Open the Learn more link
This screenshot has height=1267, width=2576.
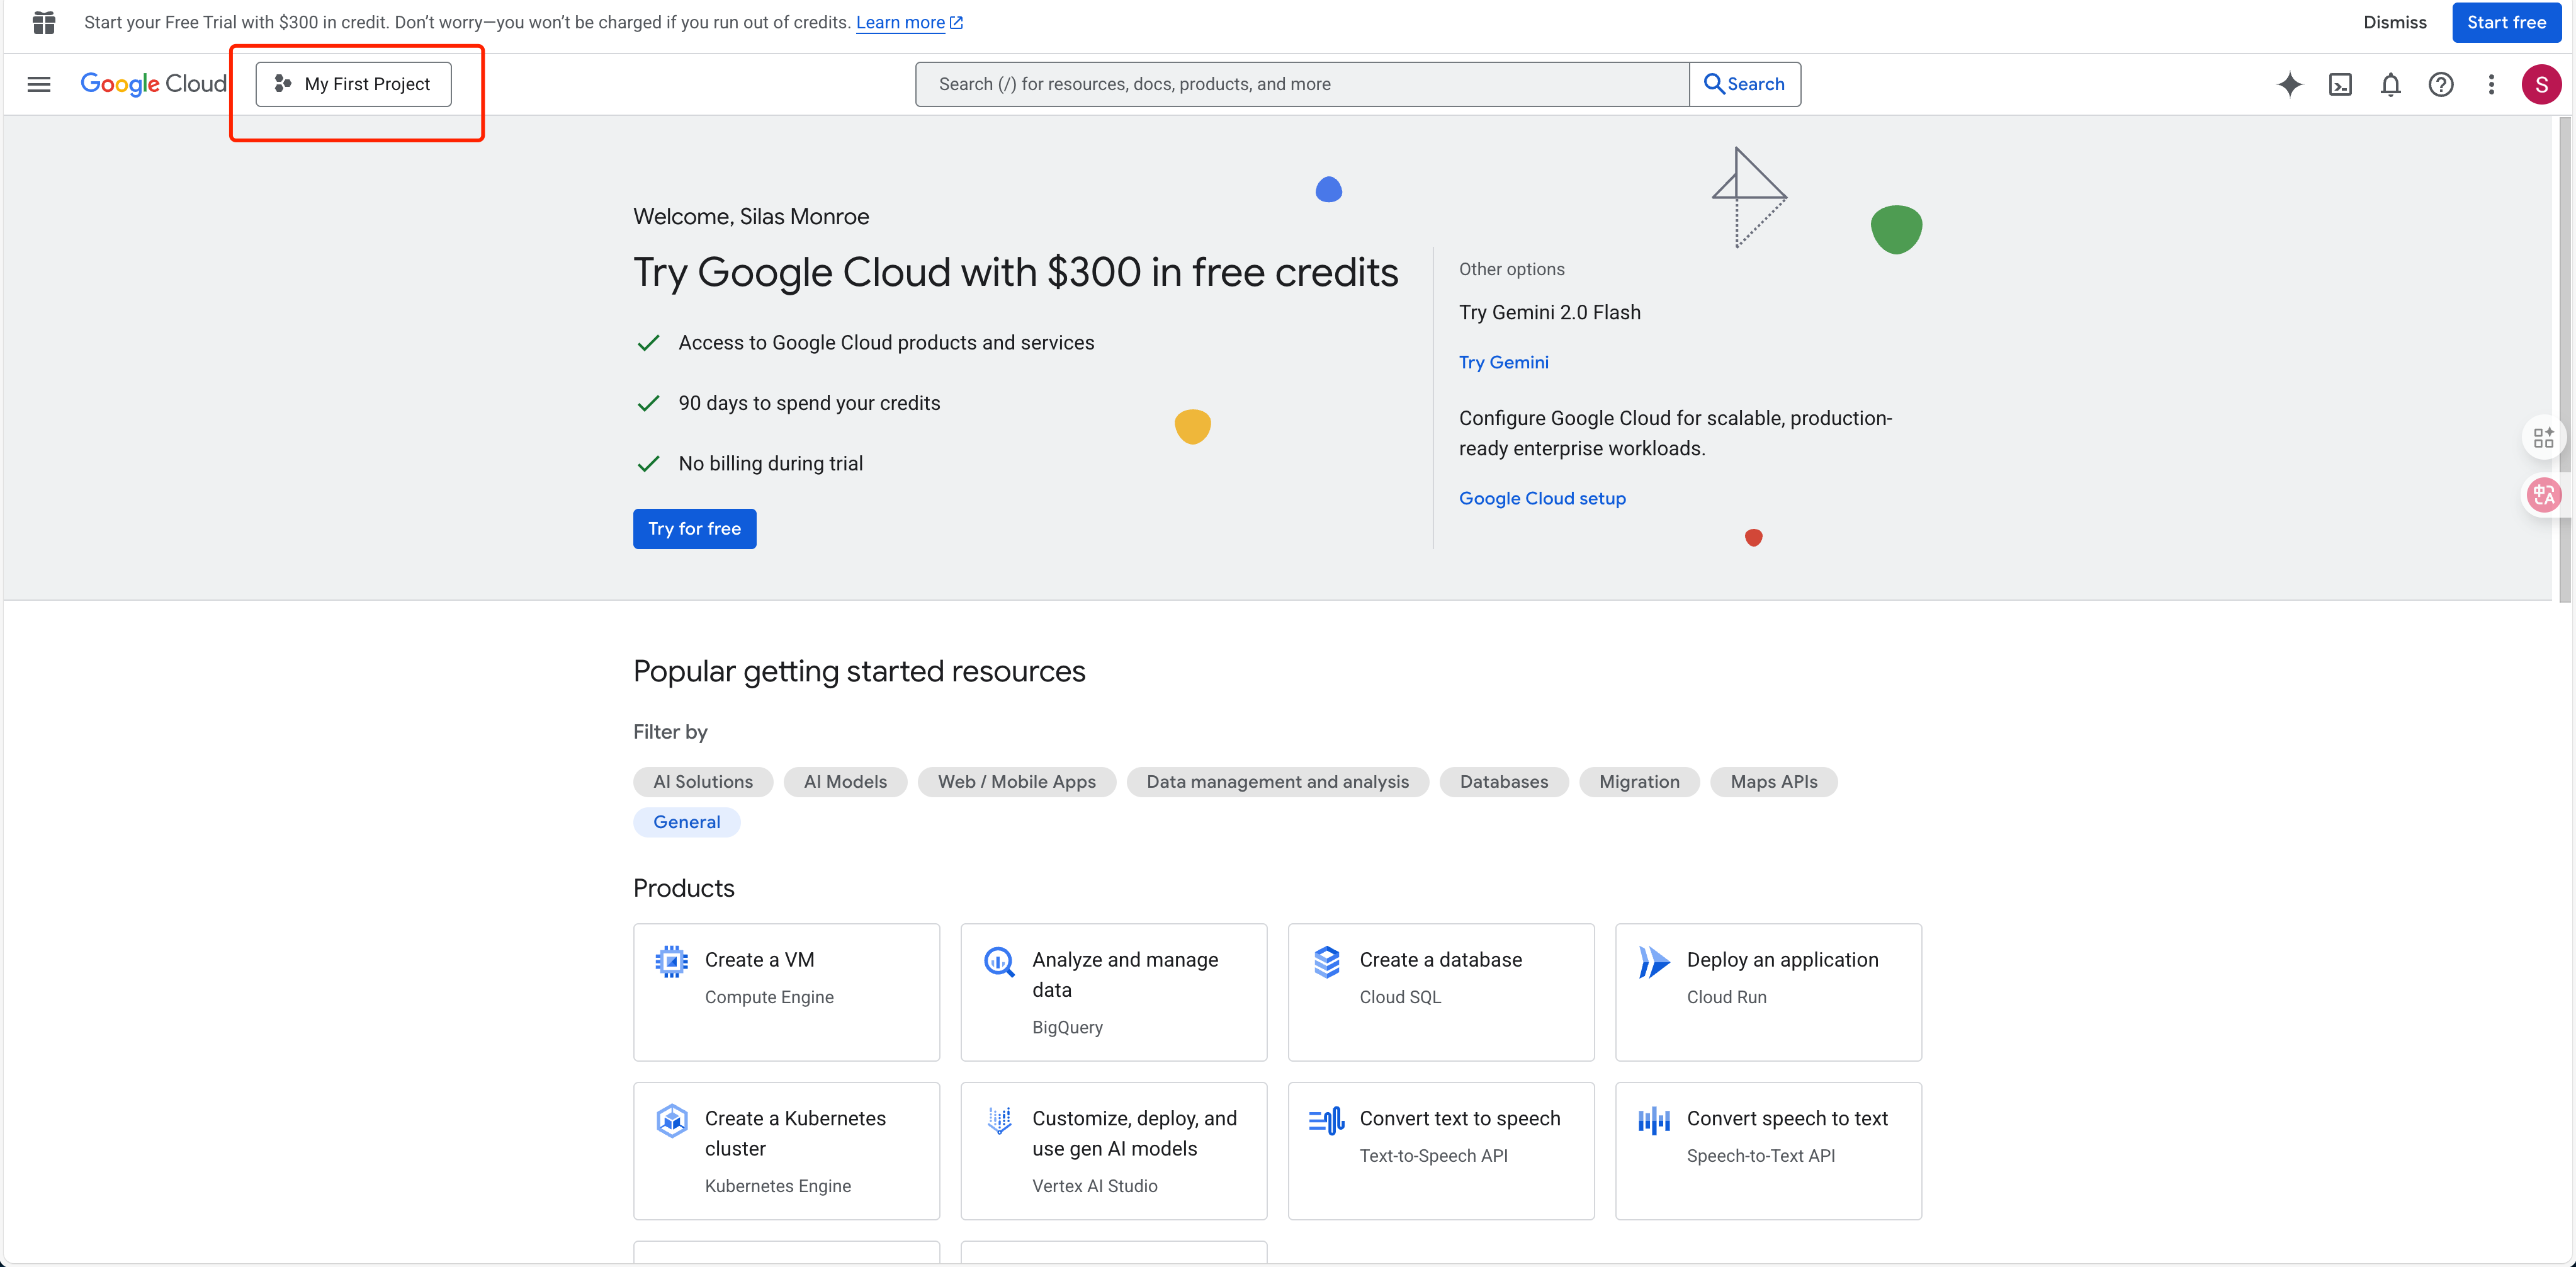click(x=909, y=22)
